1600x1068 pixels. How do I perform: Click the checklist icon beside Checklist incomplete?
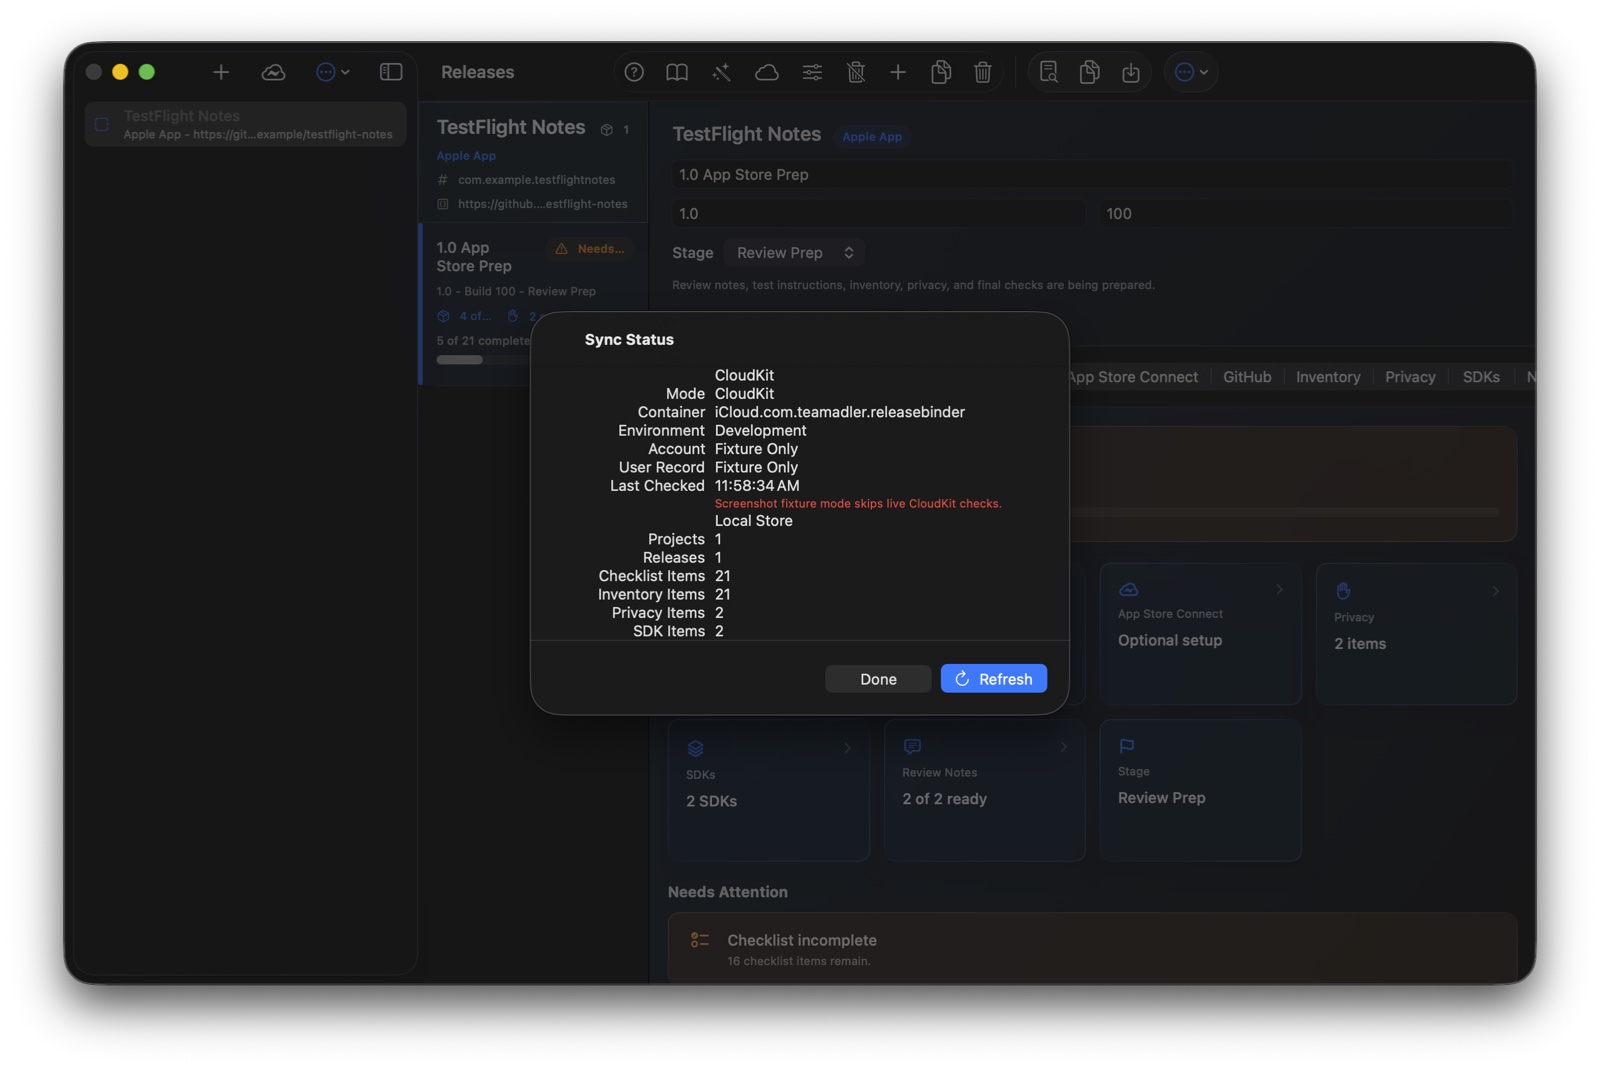point(700,940)
